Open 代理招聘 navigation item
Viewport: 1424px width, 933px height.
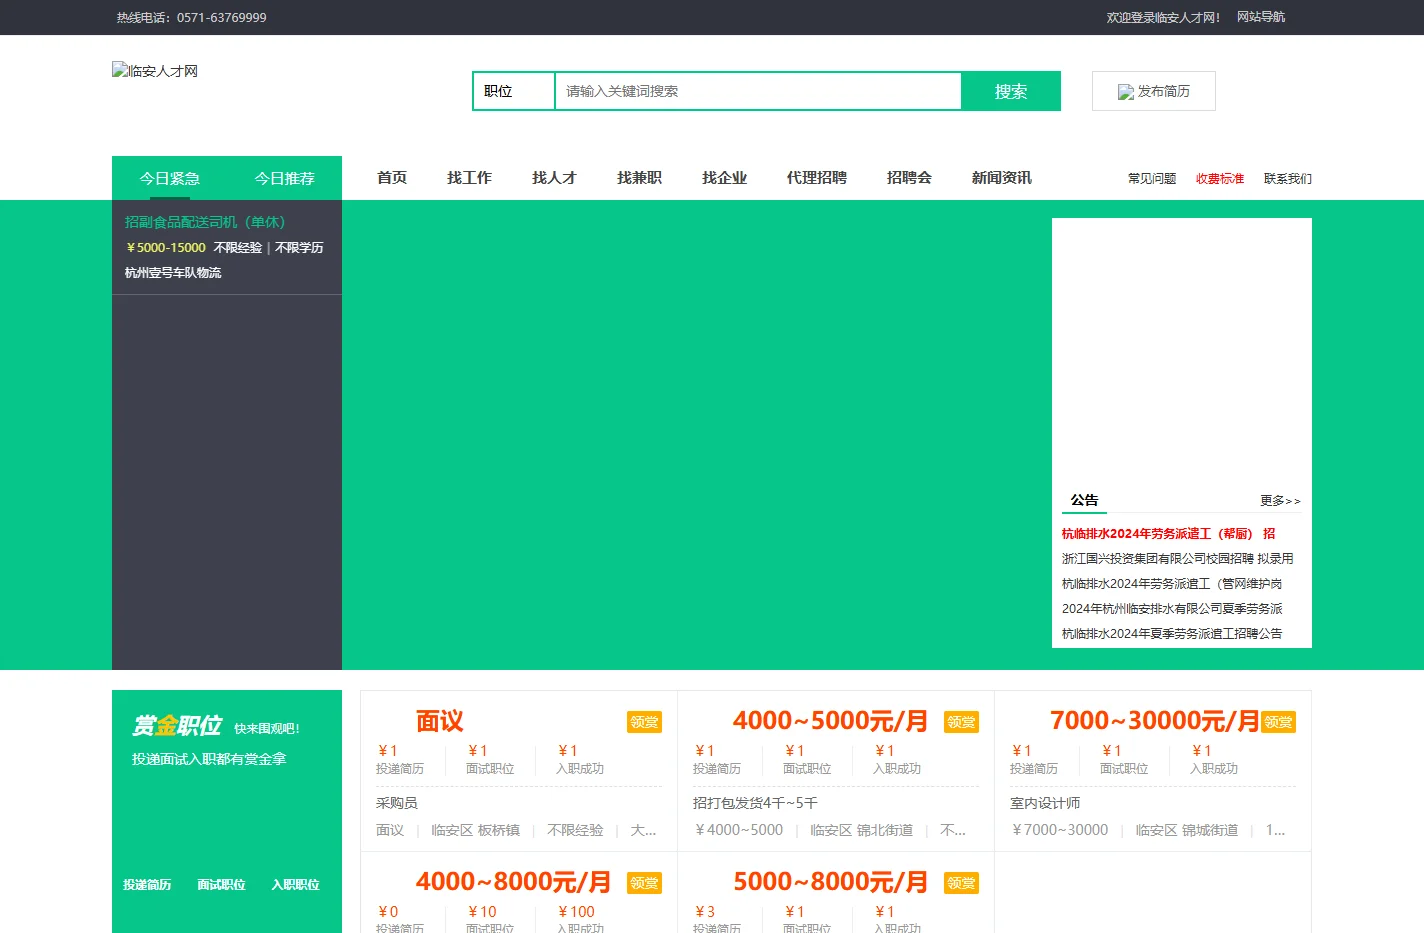click(x=816, y=177)
